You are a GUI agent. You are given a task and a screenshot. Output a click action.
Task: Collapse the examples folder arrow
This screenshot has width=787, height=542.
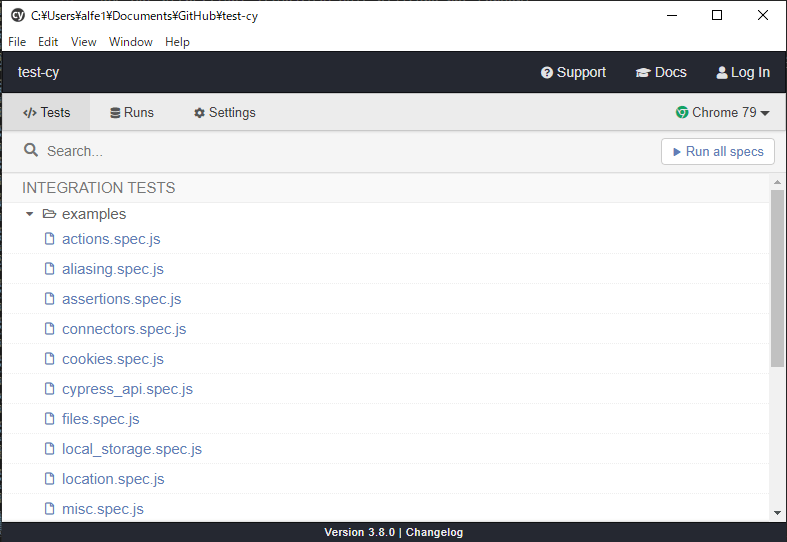pos(30,214)
